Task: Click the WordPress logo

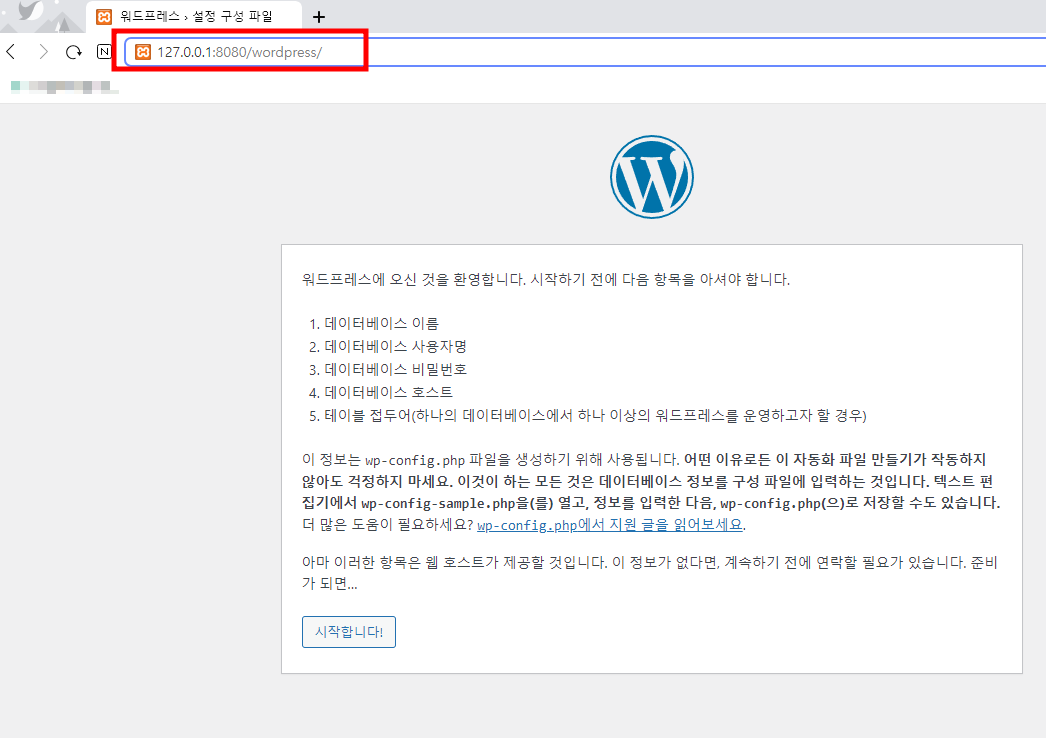Action: 652,177
